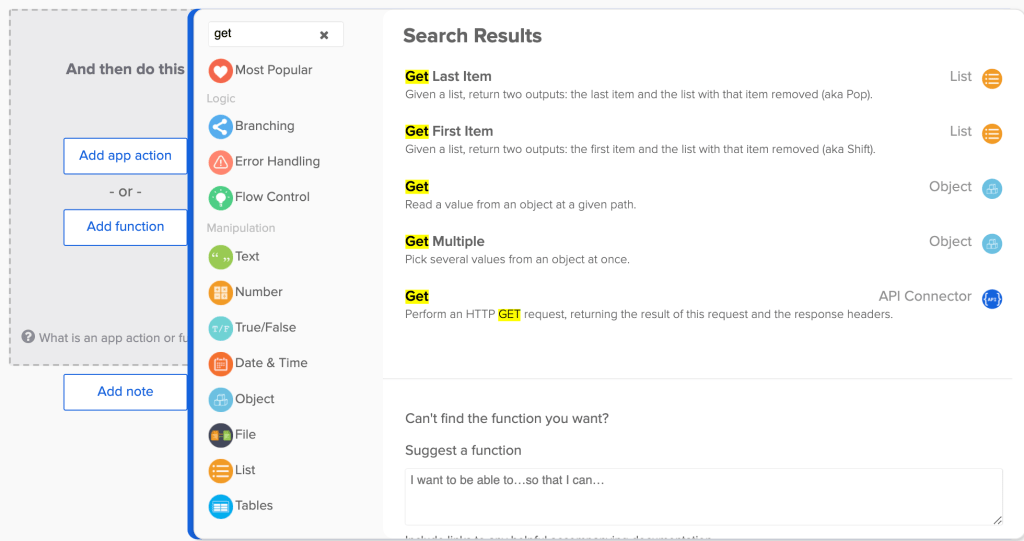Select the Get Multiple object function
Viewport: 1024px width, 541px height.
(x=445, y=242)
